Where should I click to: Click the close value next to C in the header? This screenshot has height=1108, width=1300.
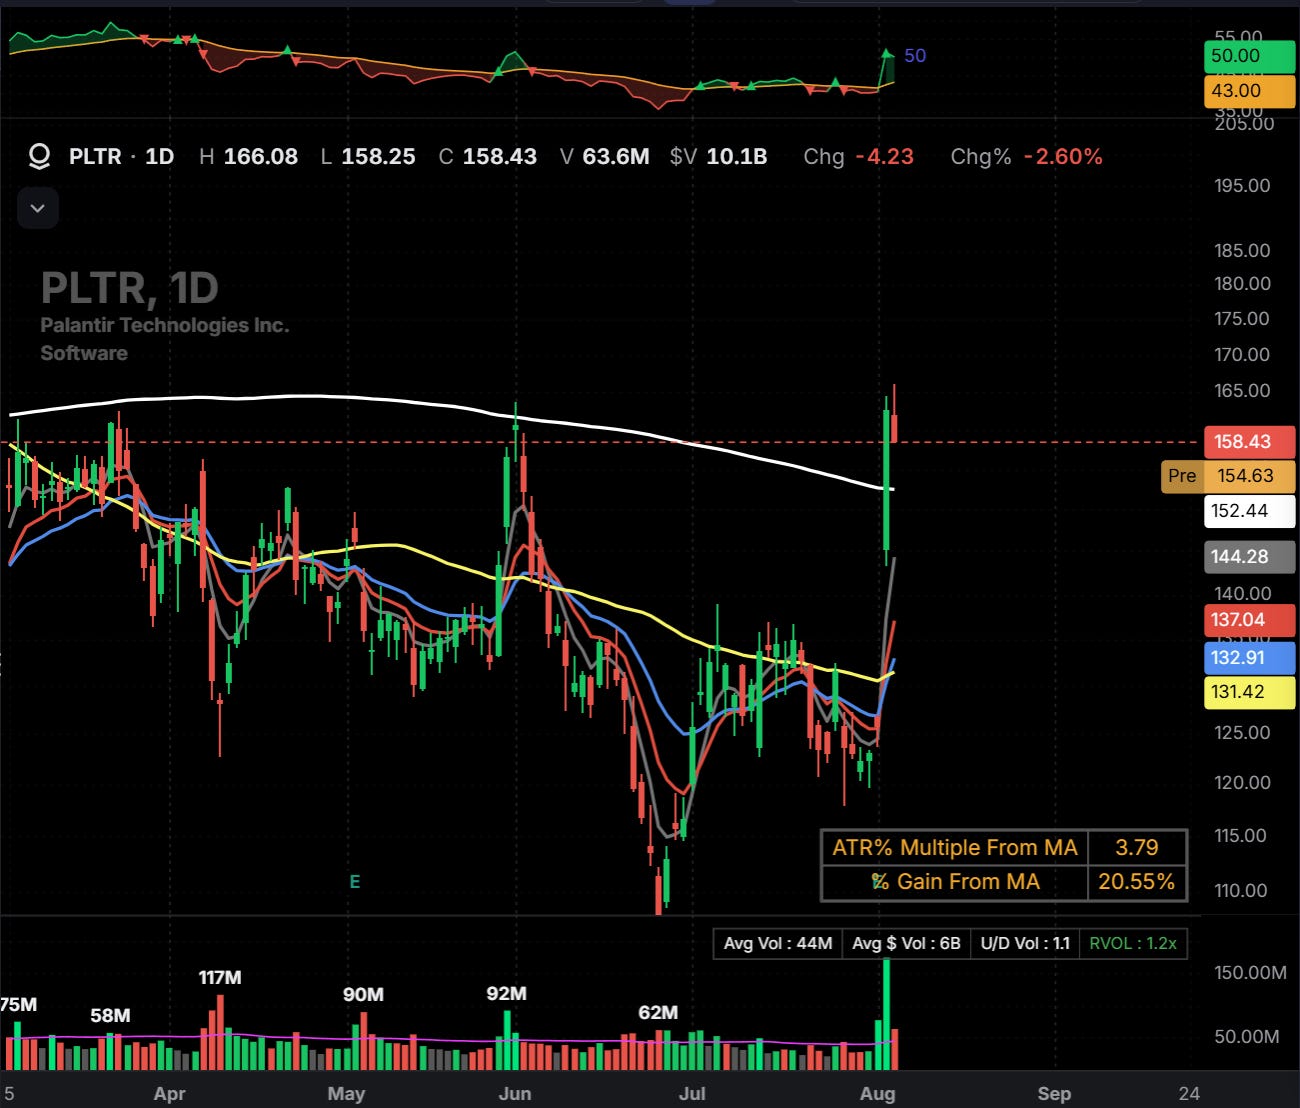500,157
